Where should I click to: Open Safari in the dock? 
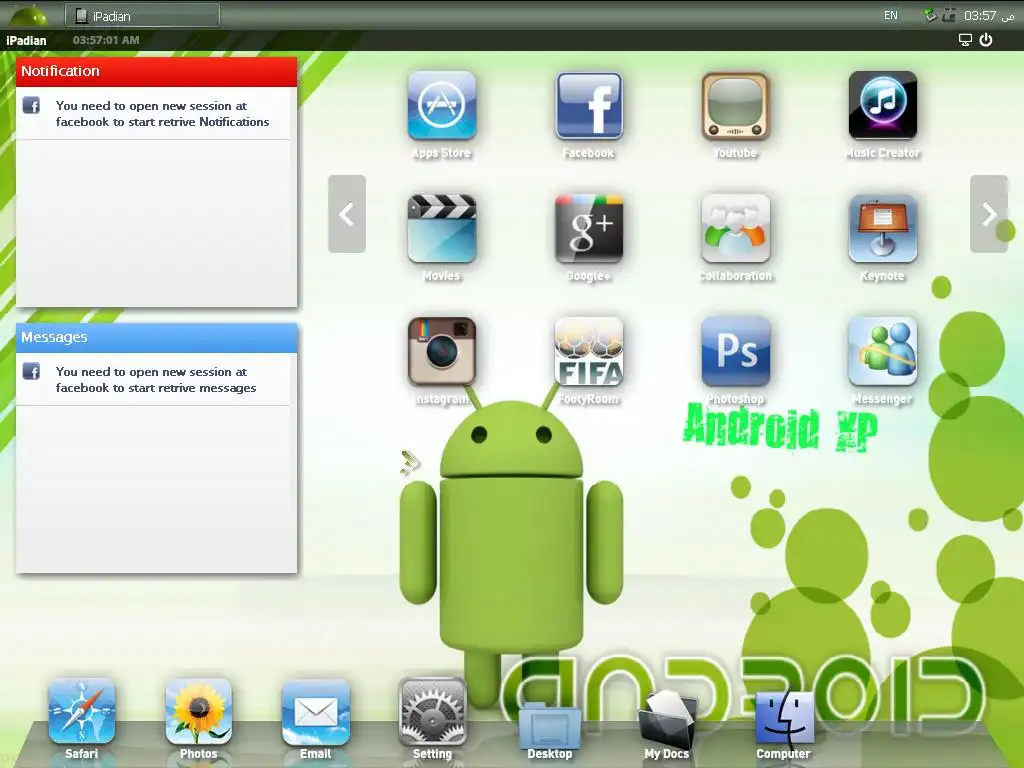point(82,711)
